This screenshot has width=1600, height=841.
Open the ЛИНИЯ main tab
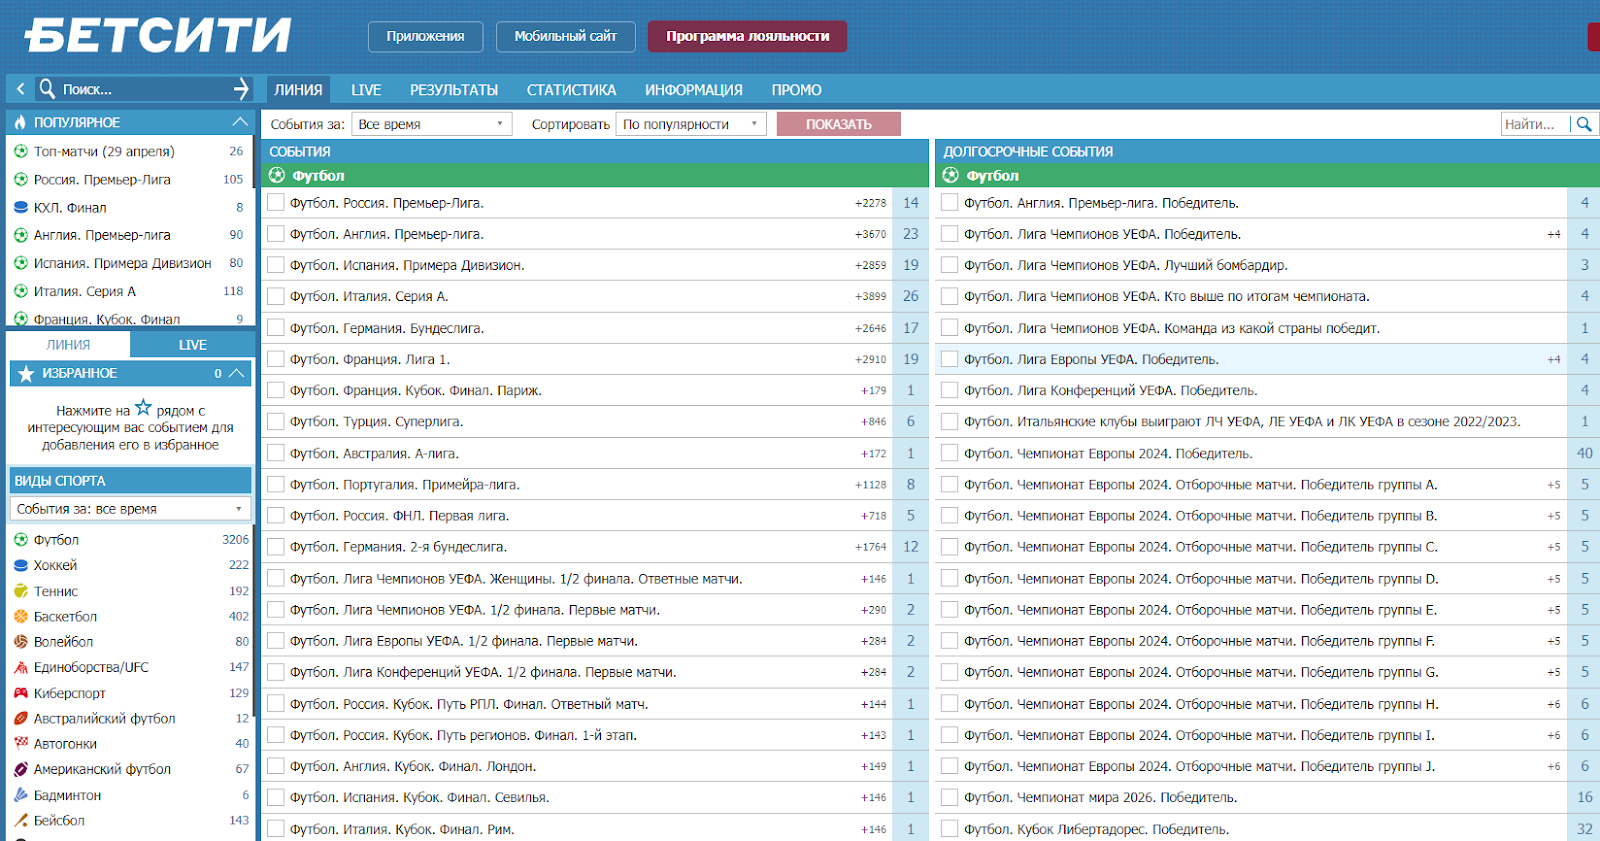298,89
